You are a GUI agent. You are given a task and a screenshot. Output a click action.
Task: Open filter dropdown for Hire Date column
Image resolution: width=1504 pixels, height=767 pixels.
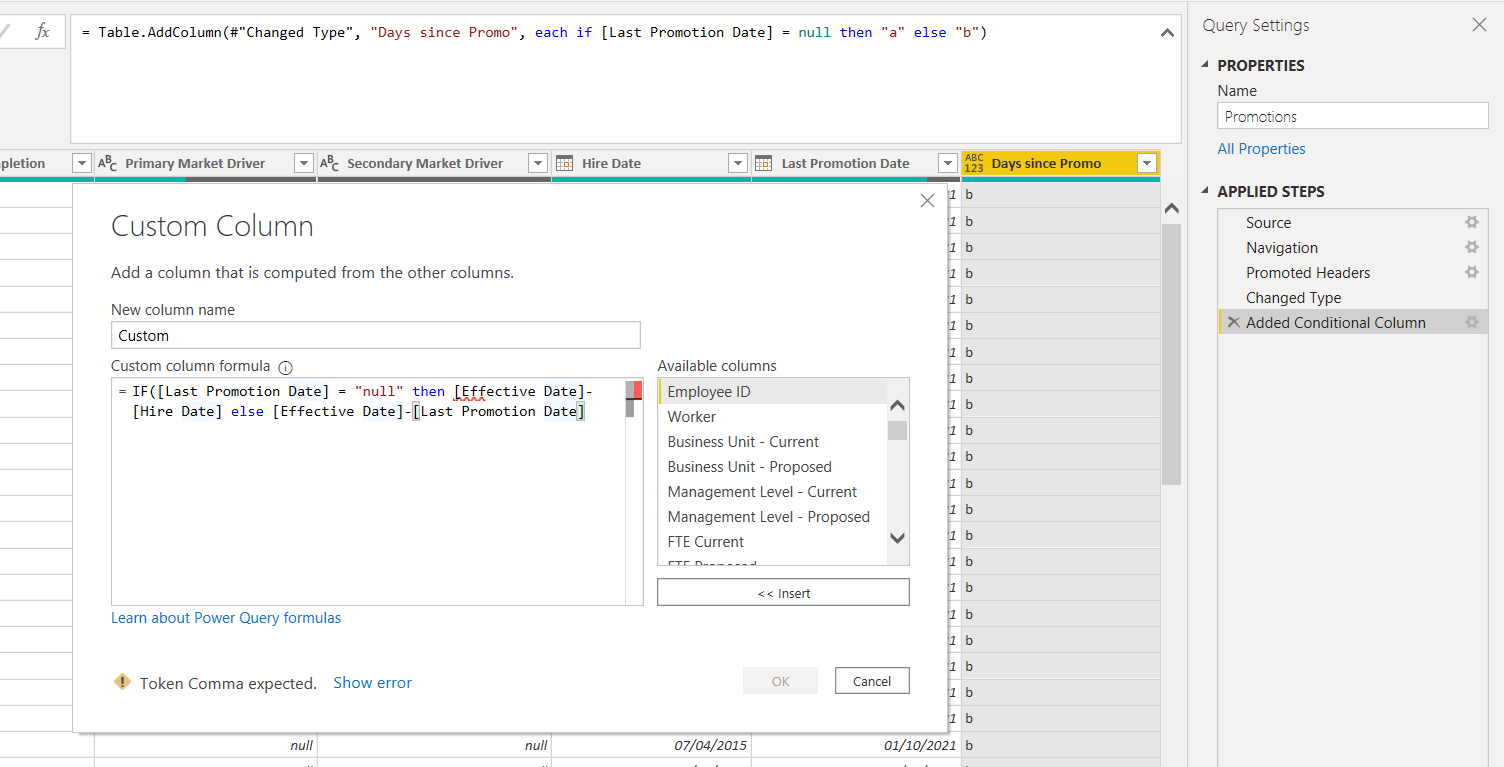pos(738,163)
